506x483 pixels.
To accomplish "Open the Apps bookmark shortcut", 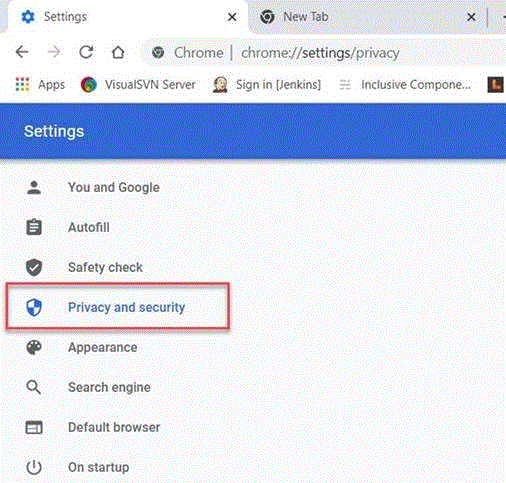I will pos(40,84).
